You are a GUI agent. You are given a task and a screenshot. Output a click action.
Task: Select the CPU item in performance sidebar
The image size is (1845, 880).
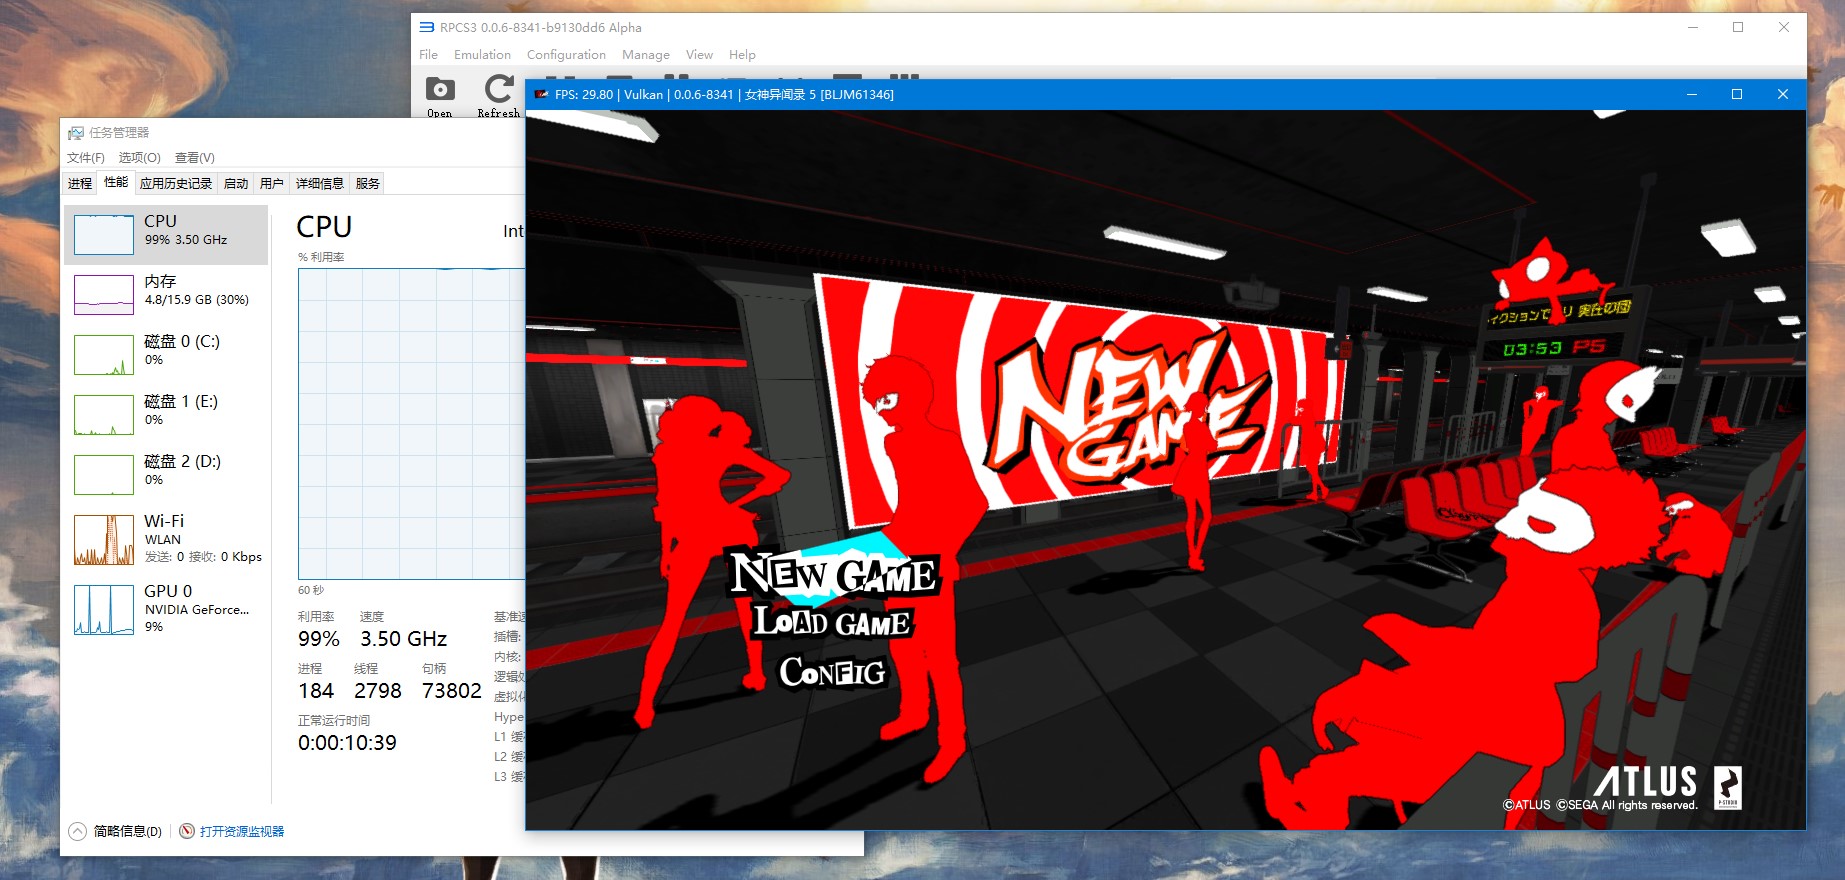tap(167, 235)
